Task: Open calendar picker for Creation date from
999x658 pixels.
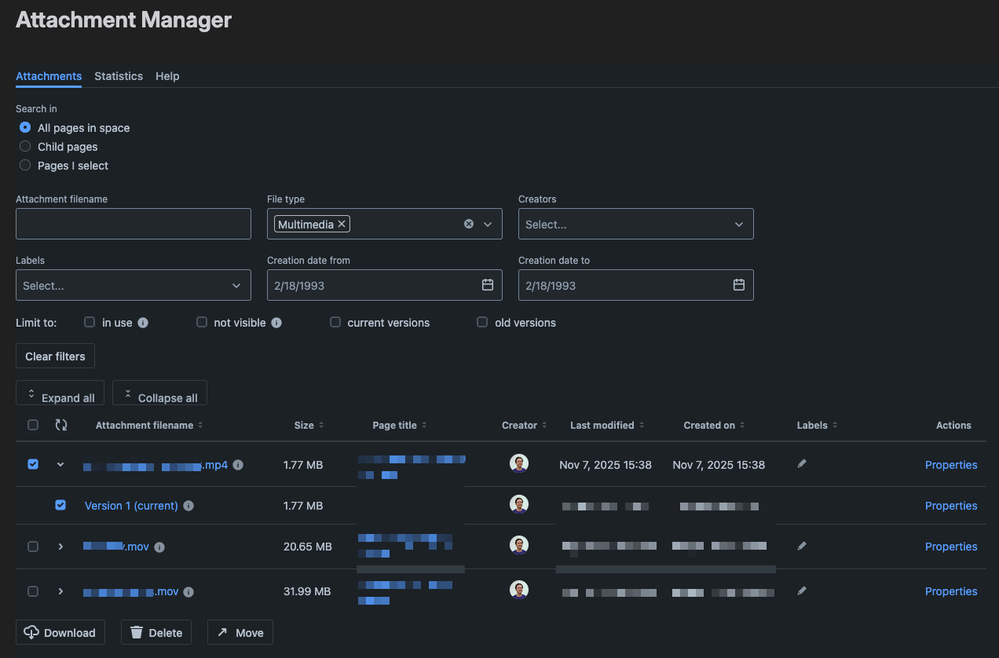Action: pos(487,285)
